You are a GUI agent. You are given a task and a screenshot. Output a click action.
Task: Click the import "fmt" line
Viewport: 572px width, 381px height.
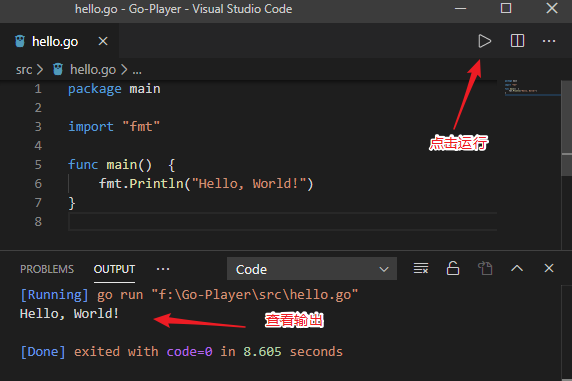coord(114,127)
